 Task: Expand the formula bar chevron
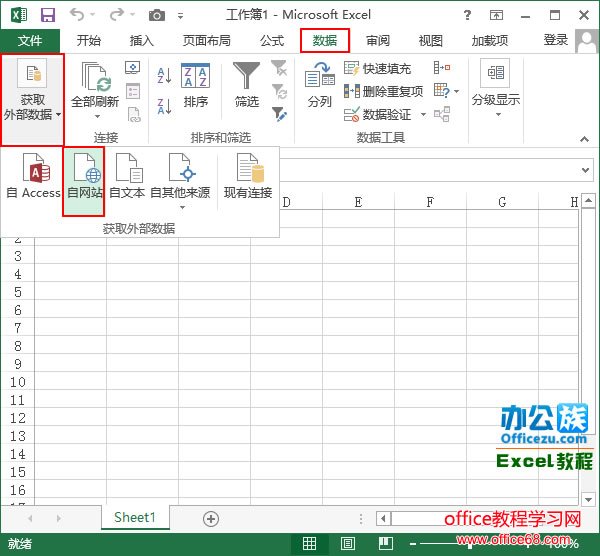[585, 170]
